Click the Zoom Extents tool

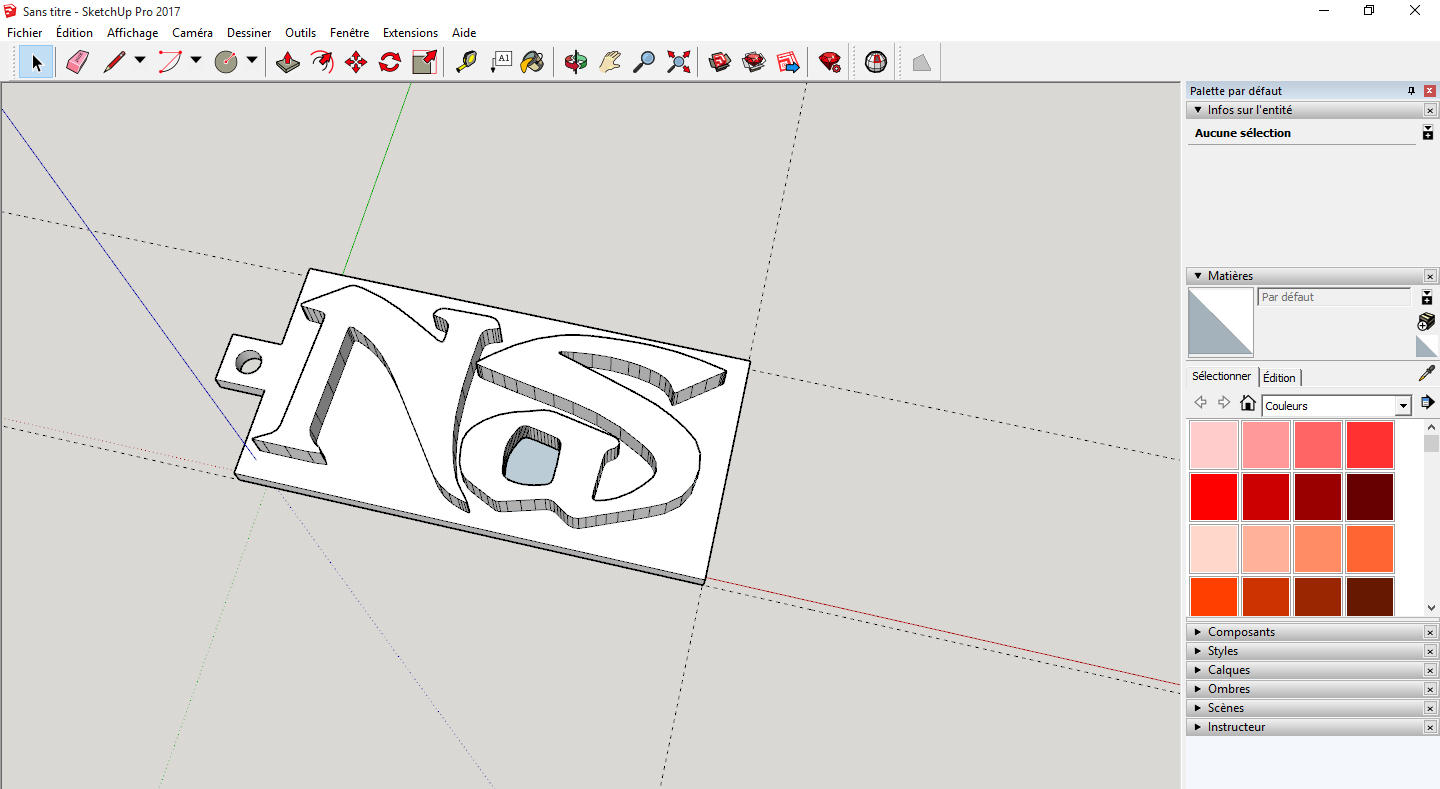pyautogui.click(x=678, y=62)
